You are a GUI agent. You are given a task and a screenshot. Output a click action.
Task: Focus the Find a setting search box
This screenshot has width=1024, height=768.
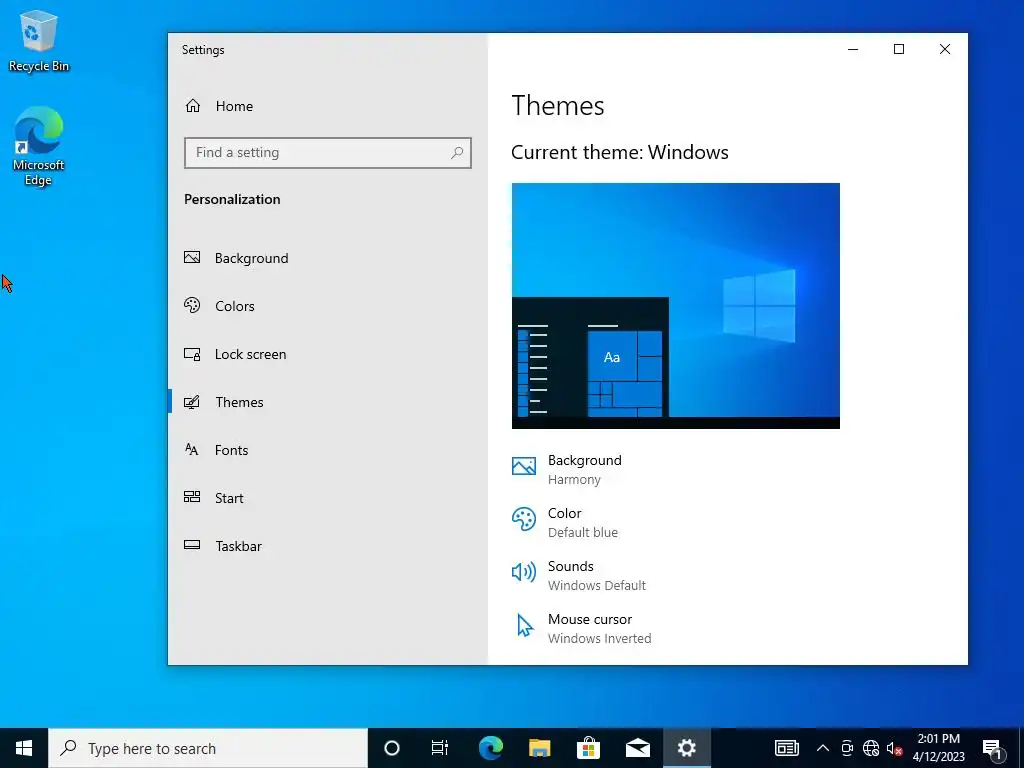point(328,153)
